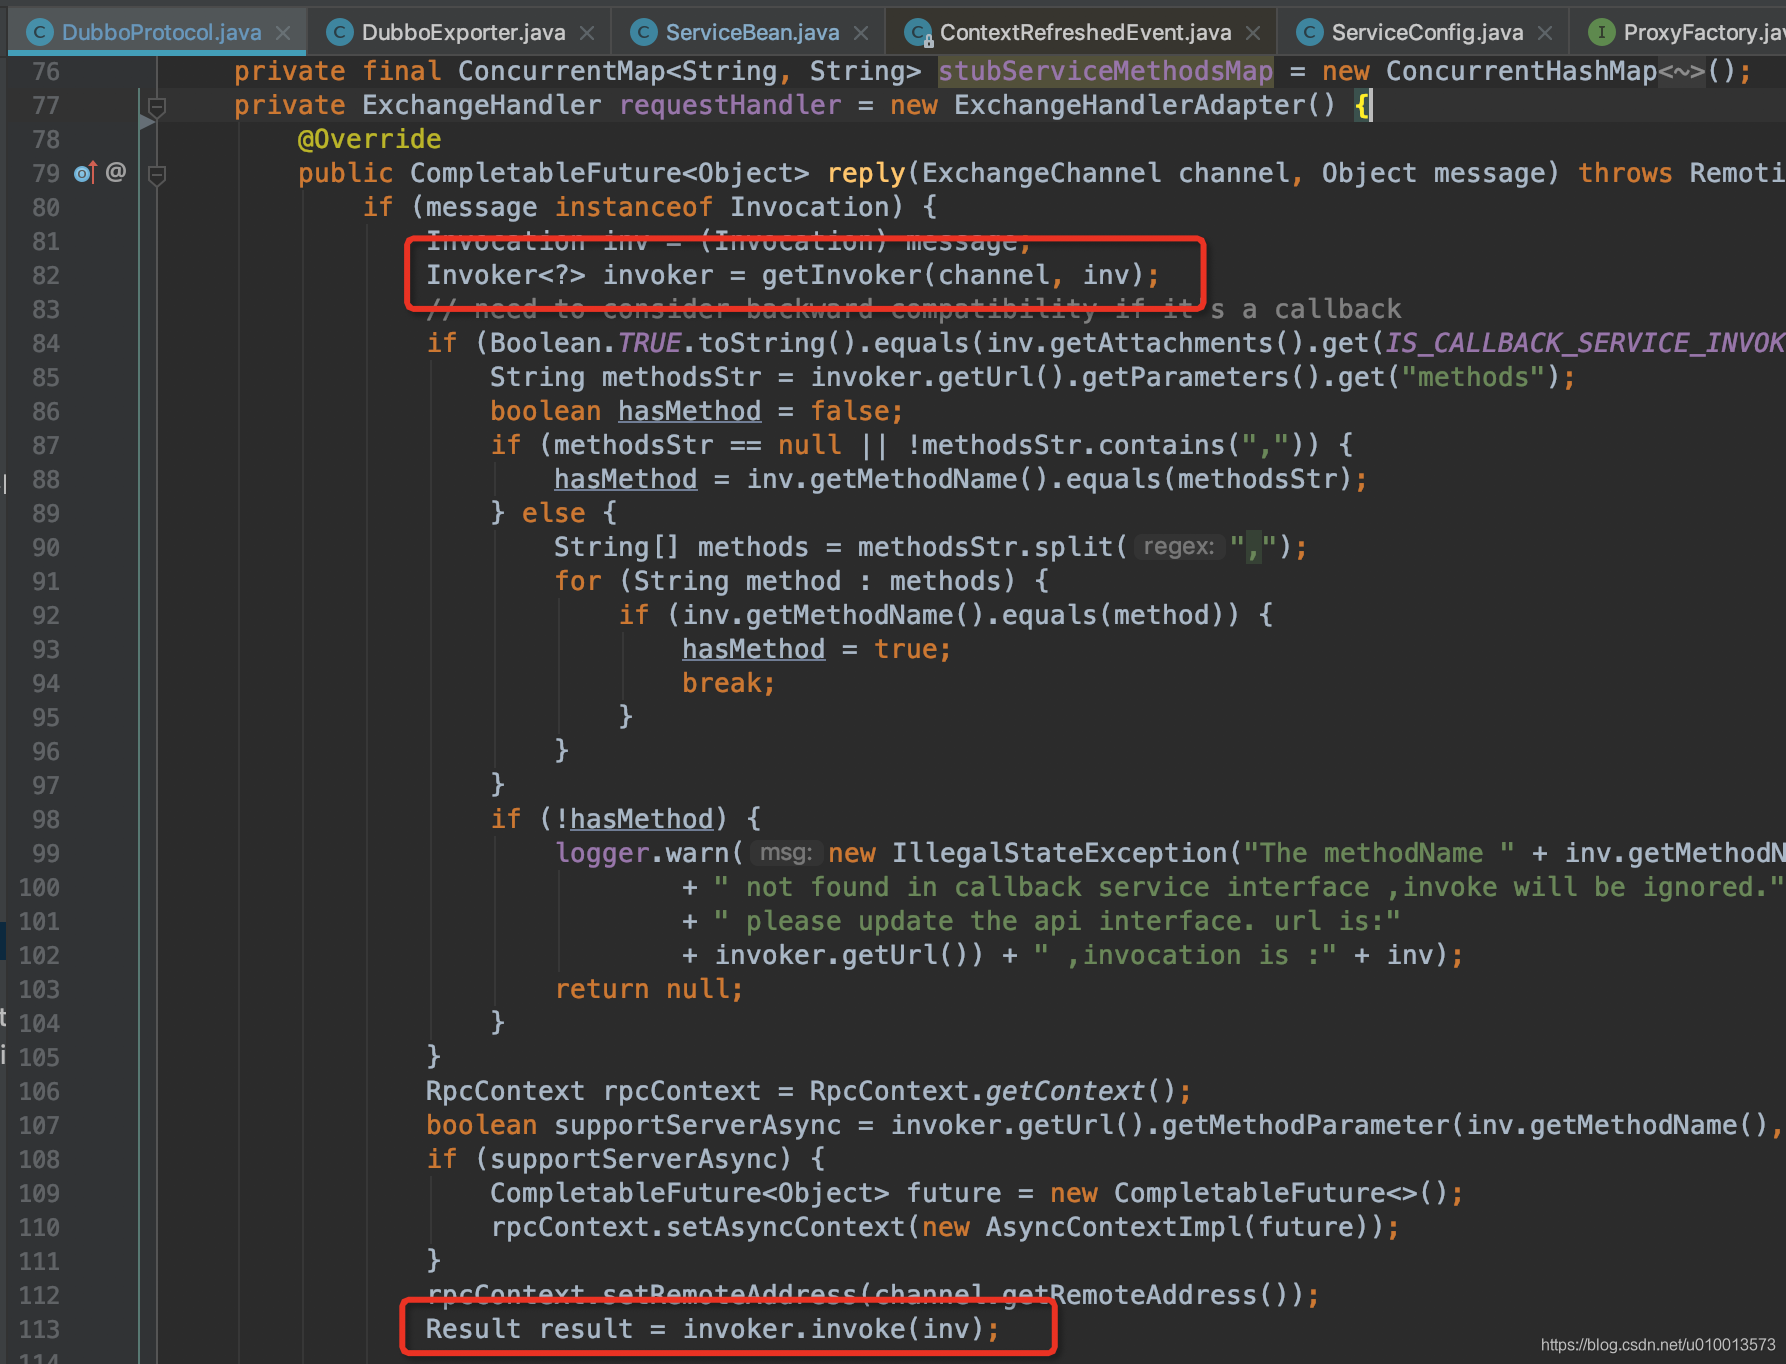Click the regex: parameter hint on line 90
Image resolution: width=1786 pixels, height=1364 pixels.
coord(1178,547)
